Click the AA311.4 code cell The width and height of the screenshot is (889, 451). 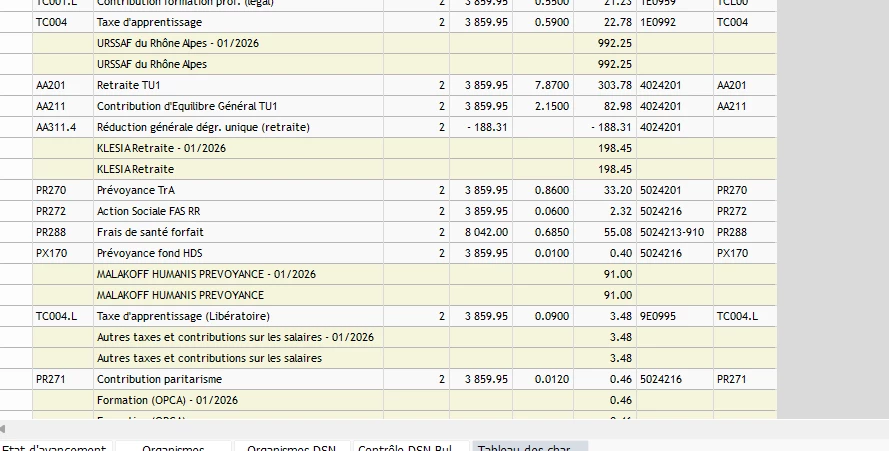63,127
